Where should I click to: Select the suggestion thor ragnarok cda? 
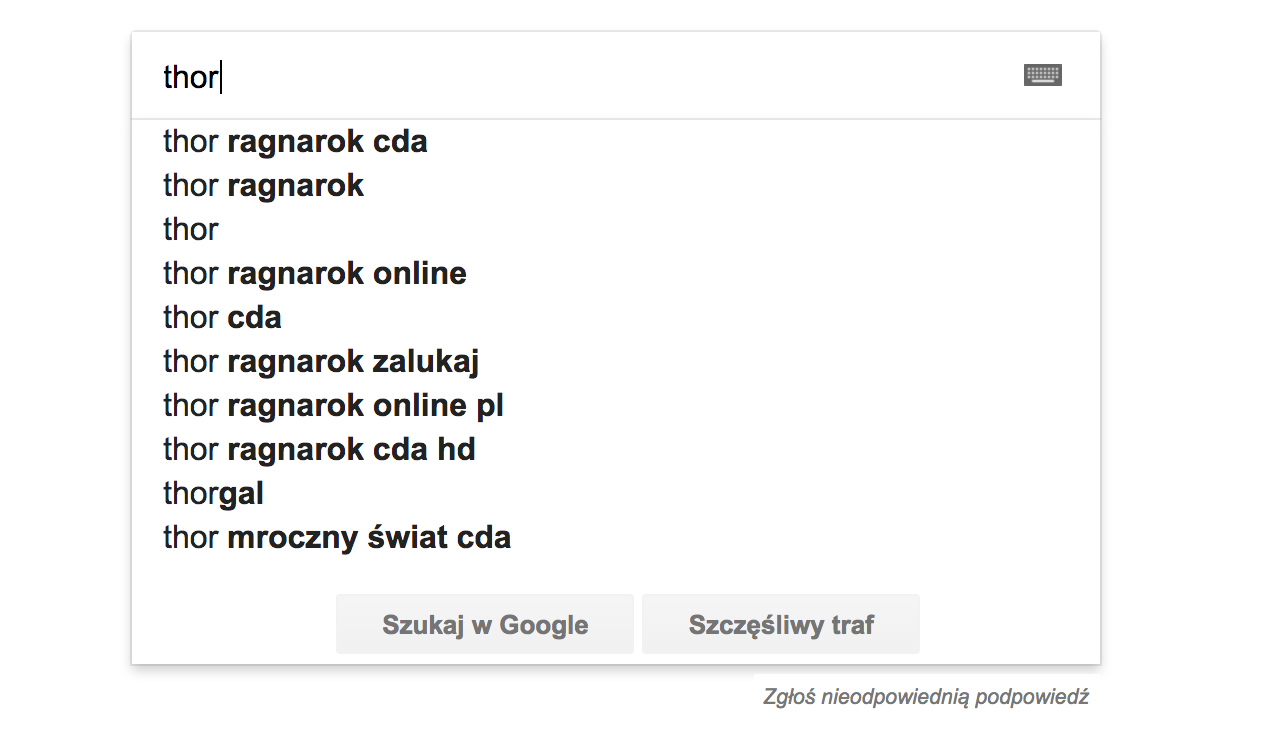(x=294, y=141)
